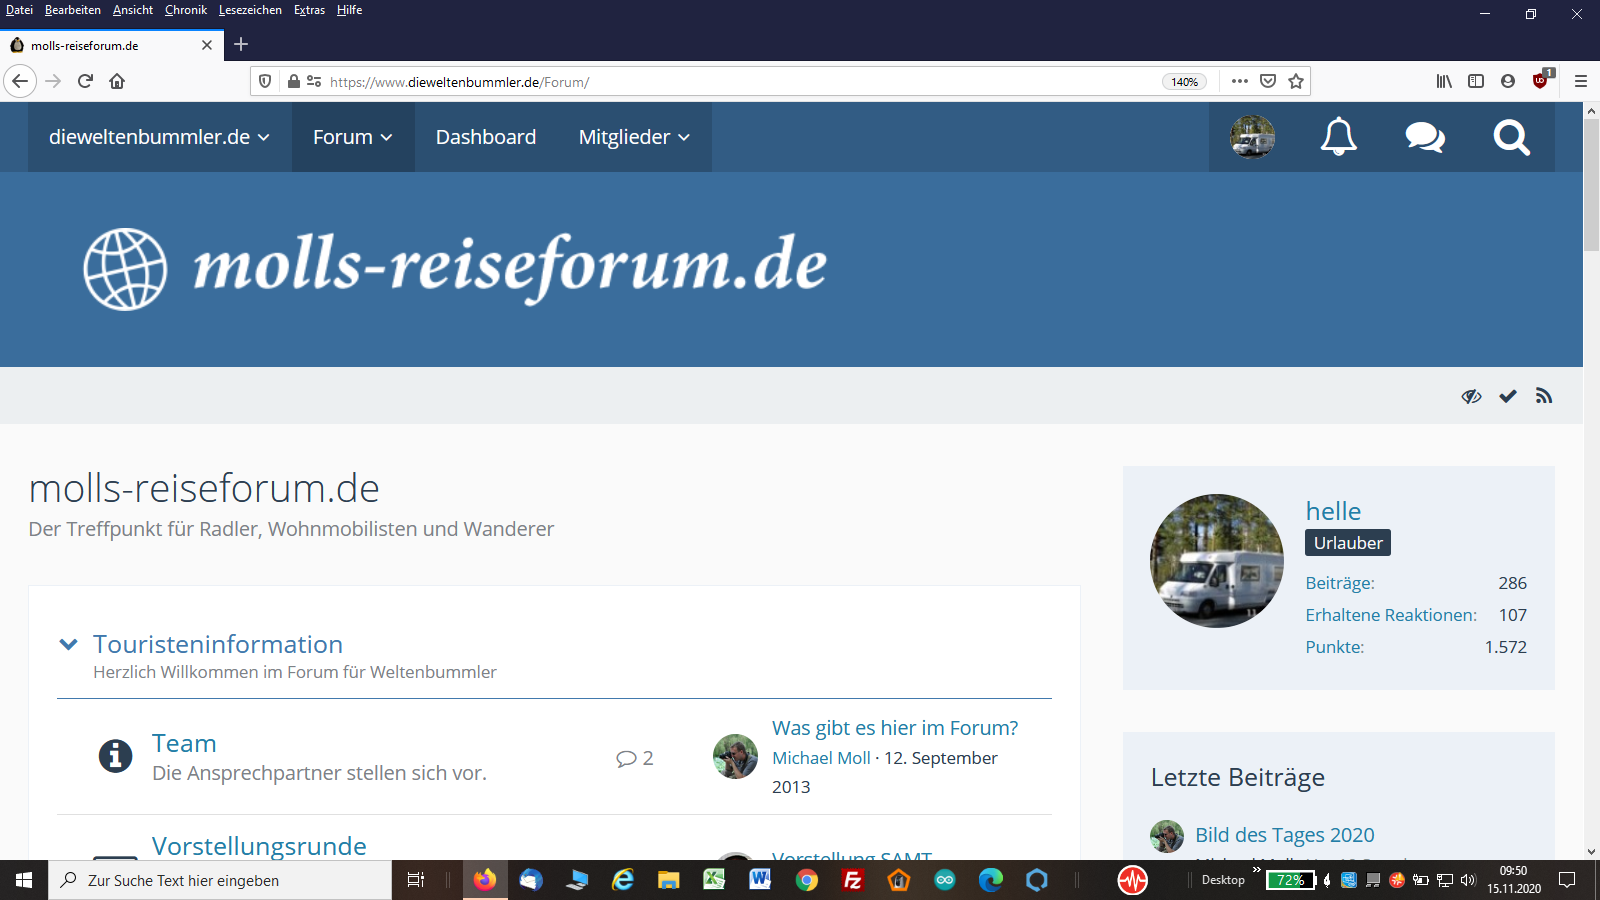The width and height of the screenshot is (1600, 900).
Task: Click the search magnifier icon in header
Action: [x=1511, y=137]
